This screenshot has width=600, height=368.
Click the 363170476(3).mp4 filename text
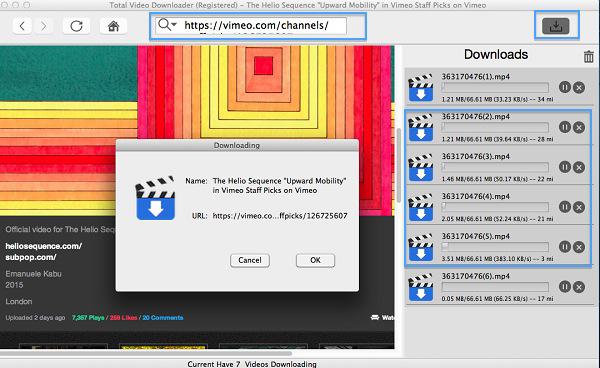[476, 156]
